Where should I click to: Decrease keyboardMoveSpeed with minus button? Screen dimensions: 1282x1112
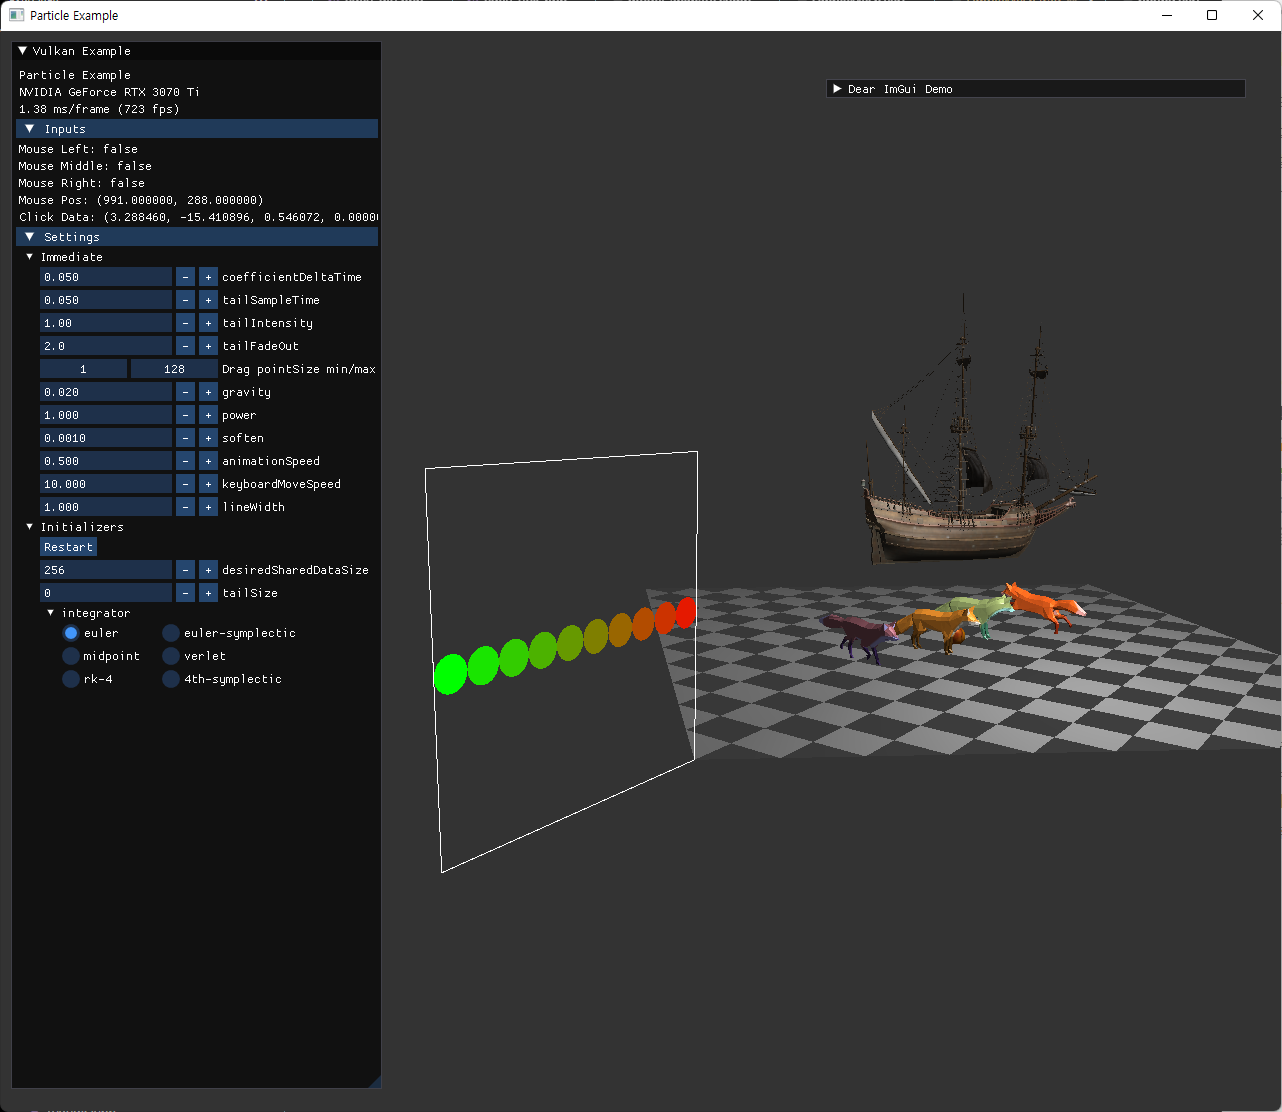coord(185,484)
